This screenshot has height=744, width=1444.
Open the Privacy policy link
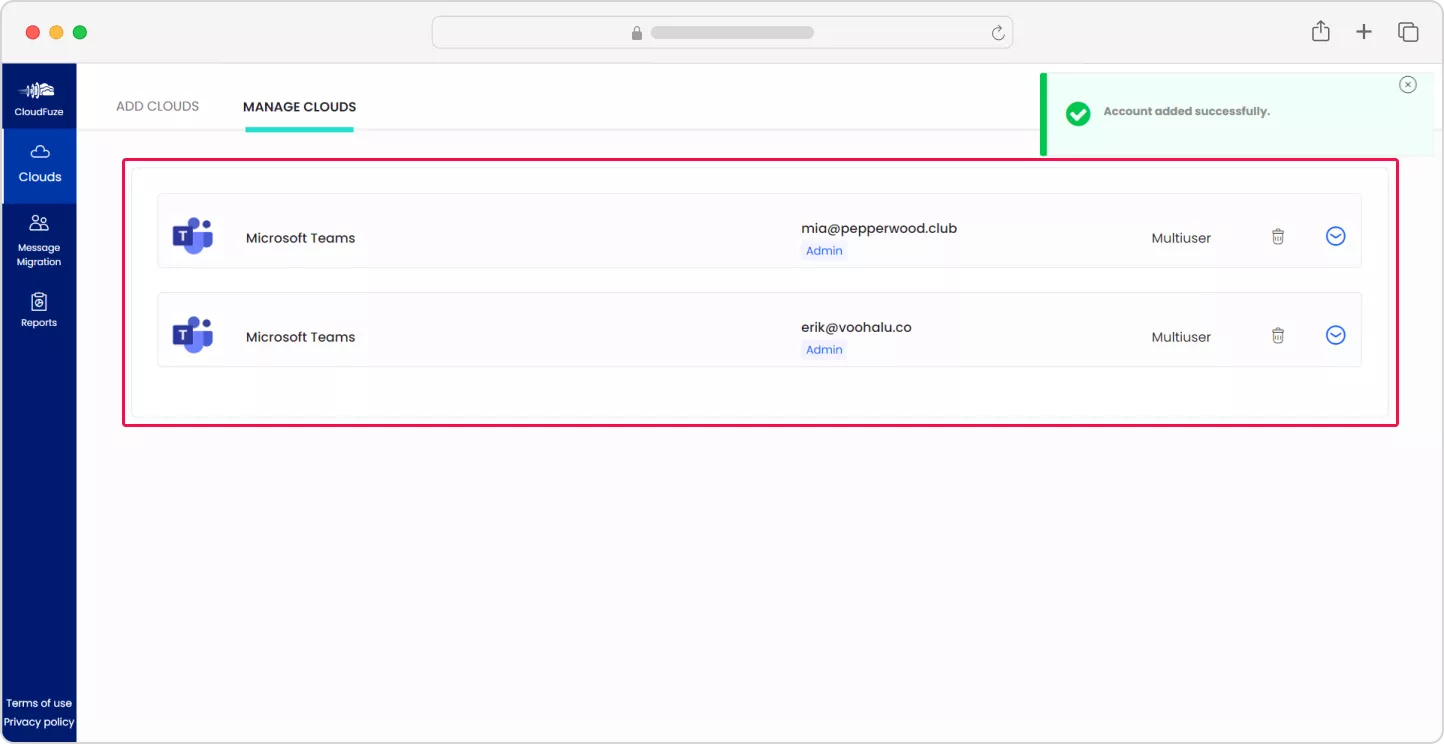[39, 722]
